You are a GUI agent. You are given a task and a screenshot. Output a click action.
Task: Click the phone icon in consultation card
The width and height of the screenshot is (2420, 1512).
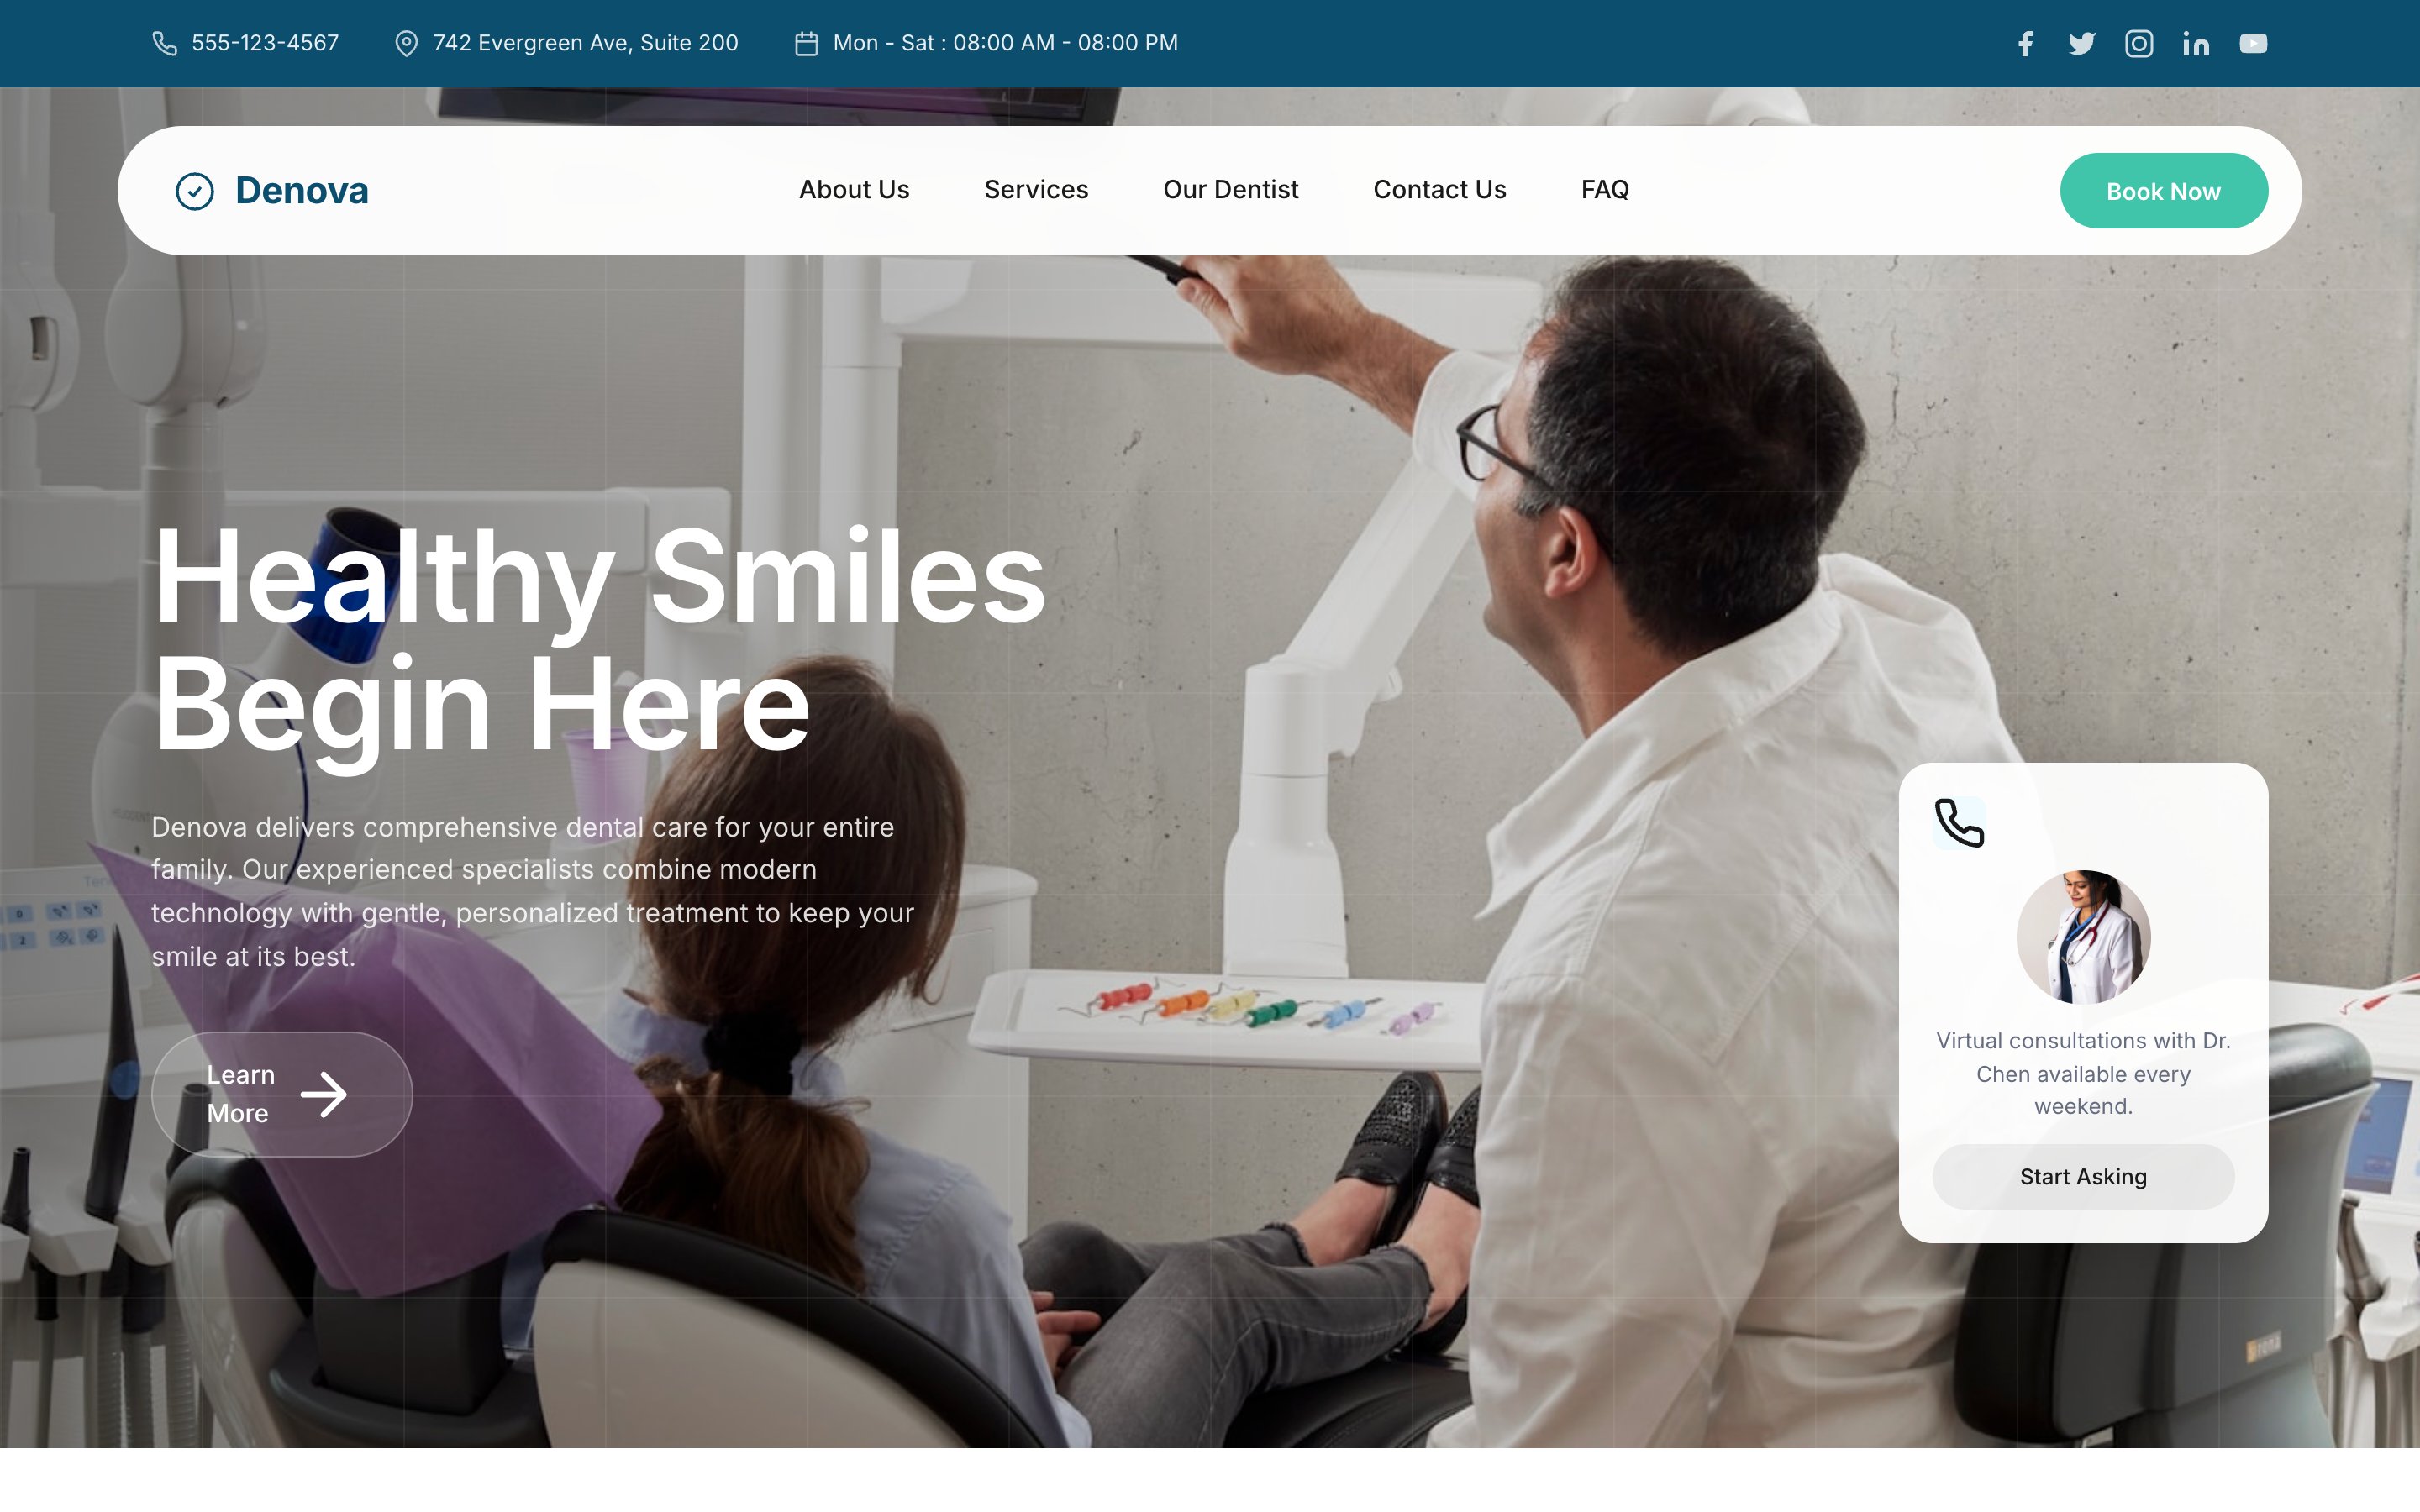pos(1959,823)
